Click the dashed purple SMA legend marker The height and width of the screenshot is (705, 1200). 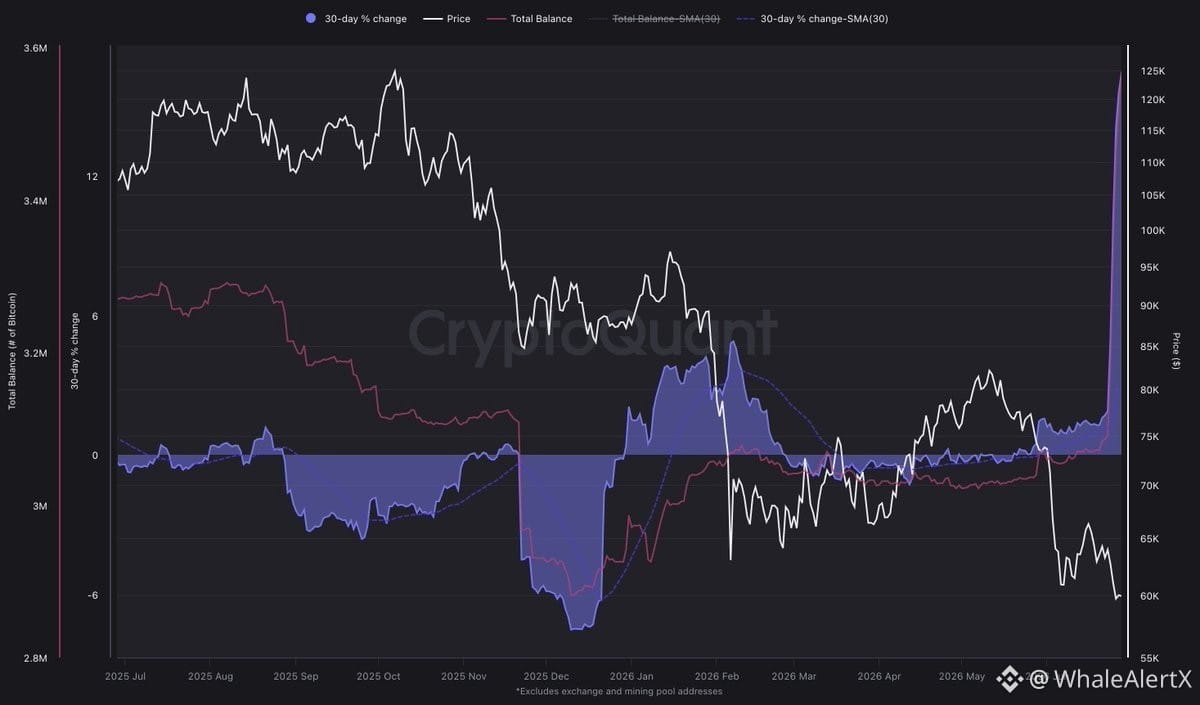[746, 19]
